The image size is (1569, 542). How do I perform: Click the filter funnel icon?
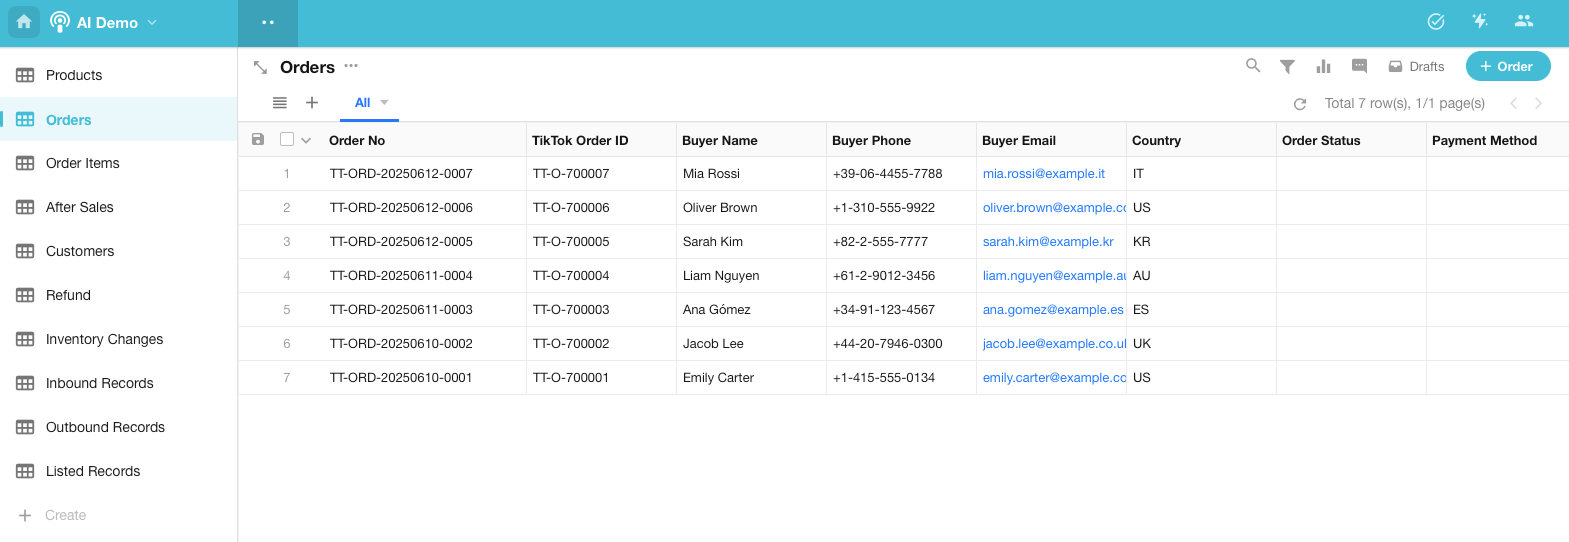click(1287, 67)
